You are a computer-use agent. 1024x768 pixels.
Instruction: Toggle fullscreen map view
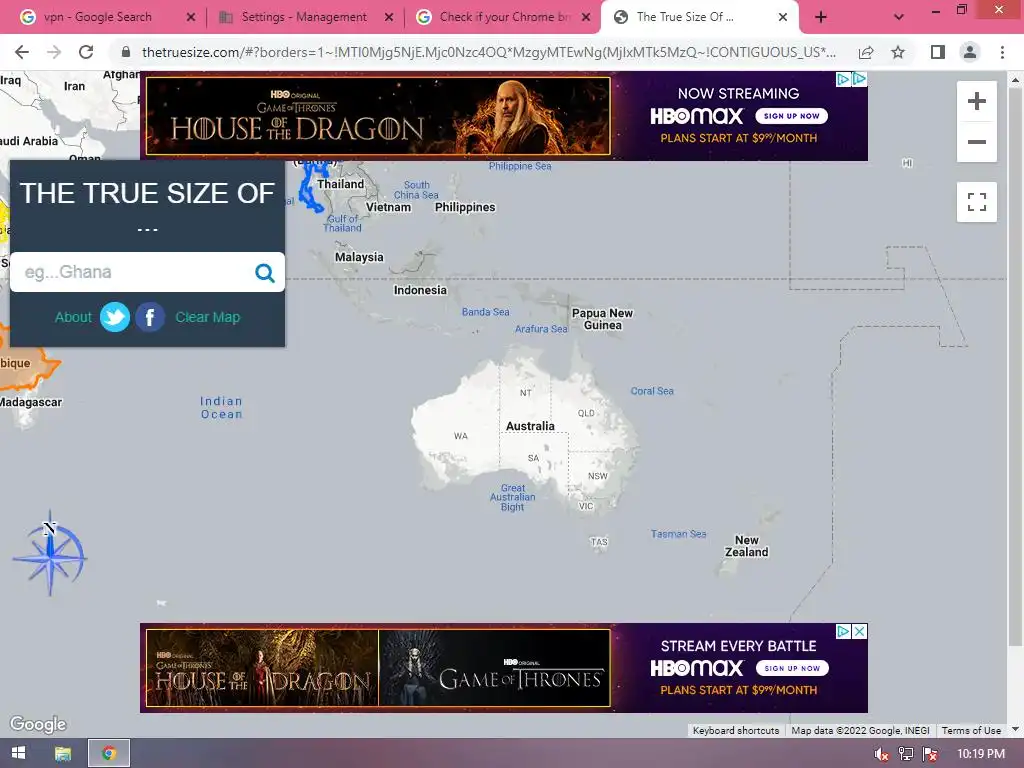click(x=976, y=202)
